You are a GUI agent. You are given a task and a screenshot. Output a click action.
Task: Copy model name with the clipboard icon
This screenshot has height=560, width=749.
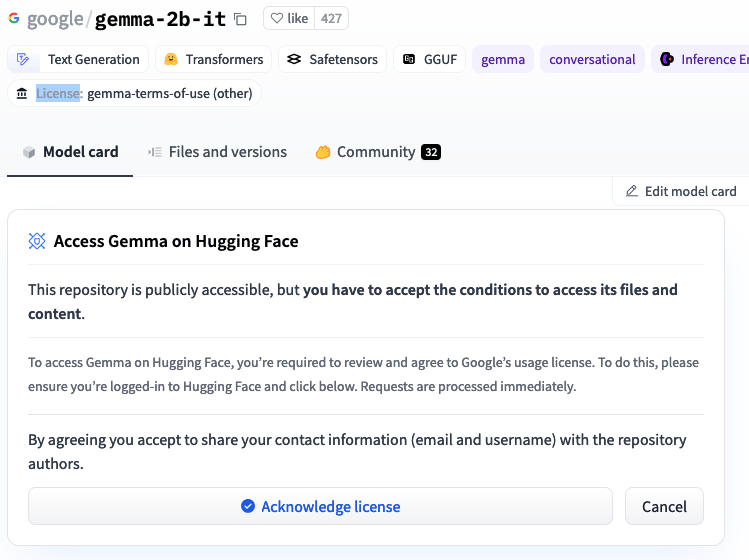click(x=240, y=19)
